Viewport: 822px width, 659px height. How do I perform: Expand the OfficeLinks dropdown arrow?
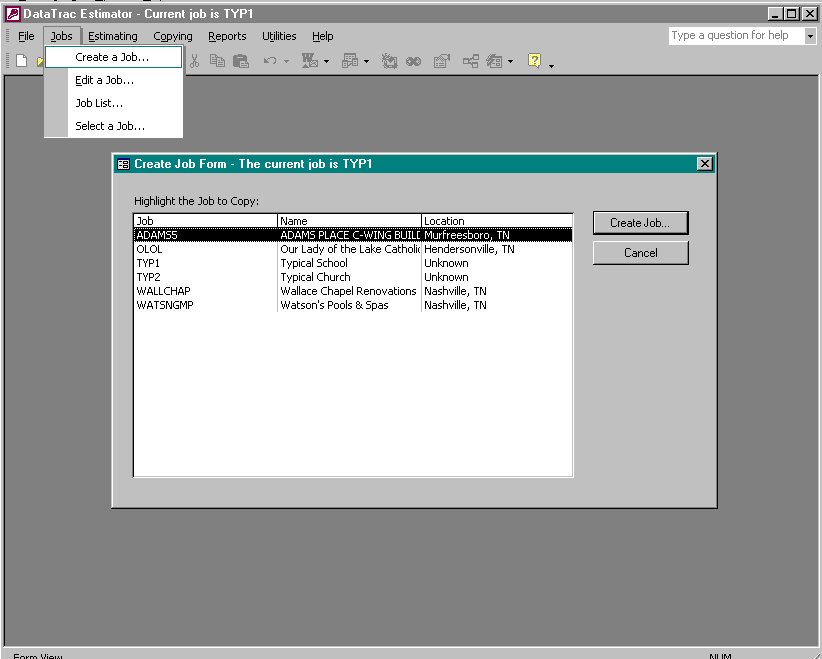pos(326,61)
